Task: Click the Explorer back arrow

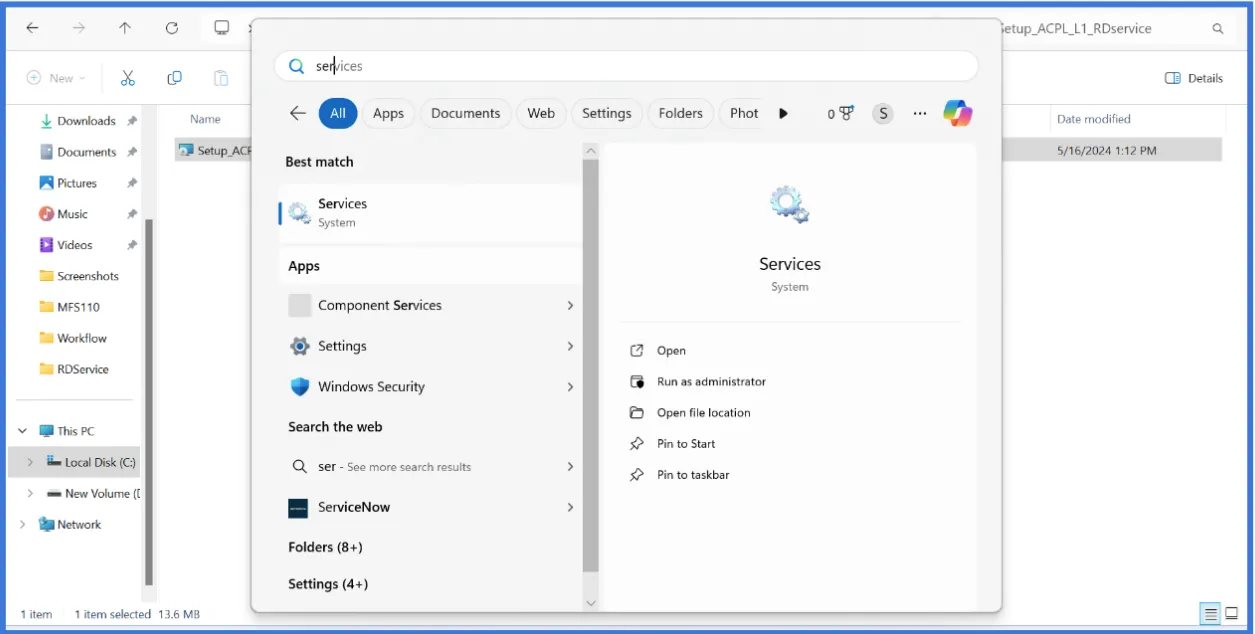Action: coord(32,28)
